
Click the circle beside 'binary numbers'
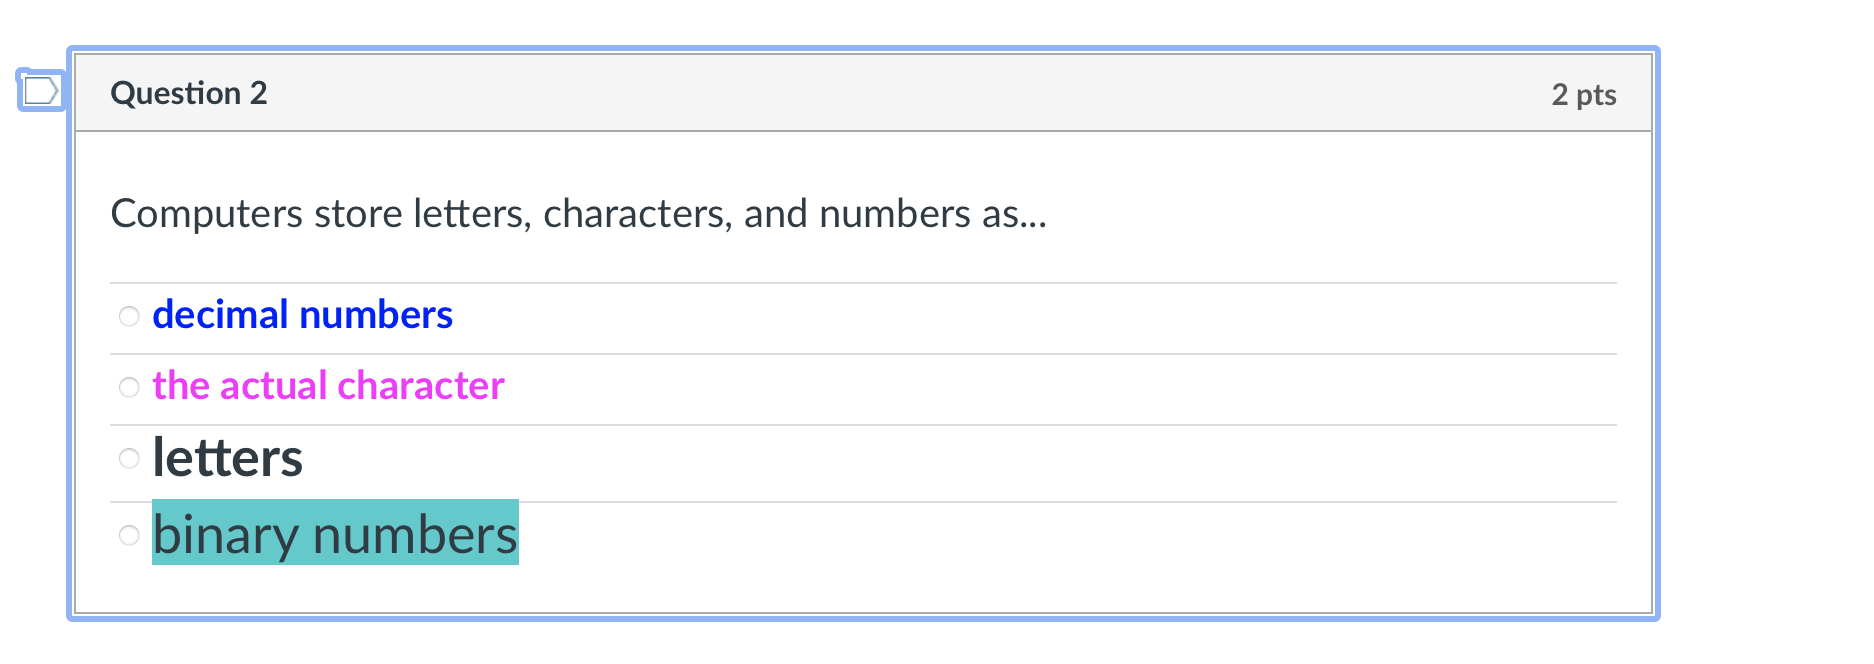pos(129,535)
